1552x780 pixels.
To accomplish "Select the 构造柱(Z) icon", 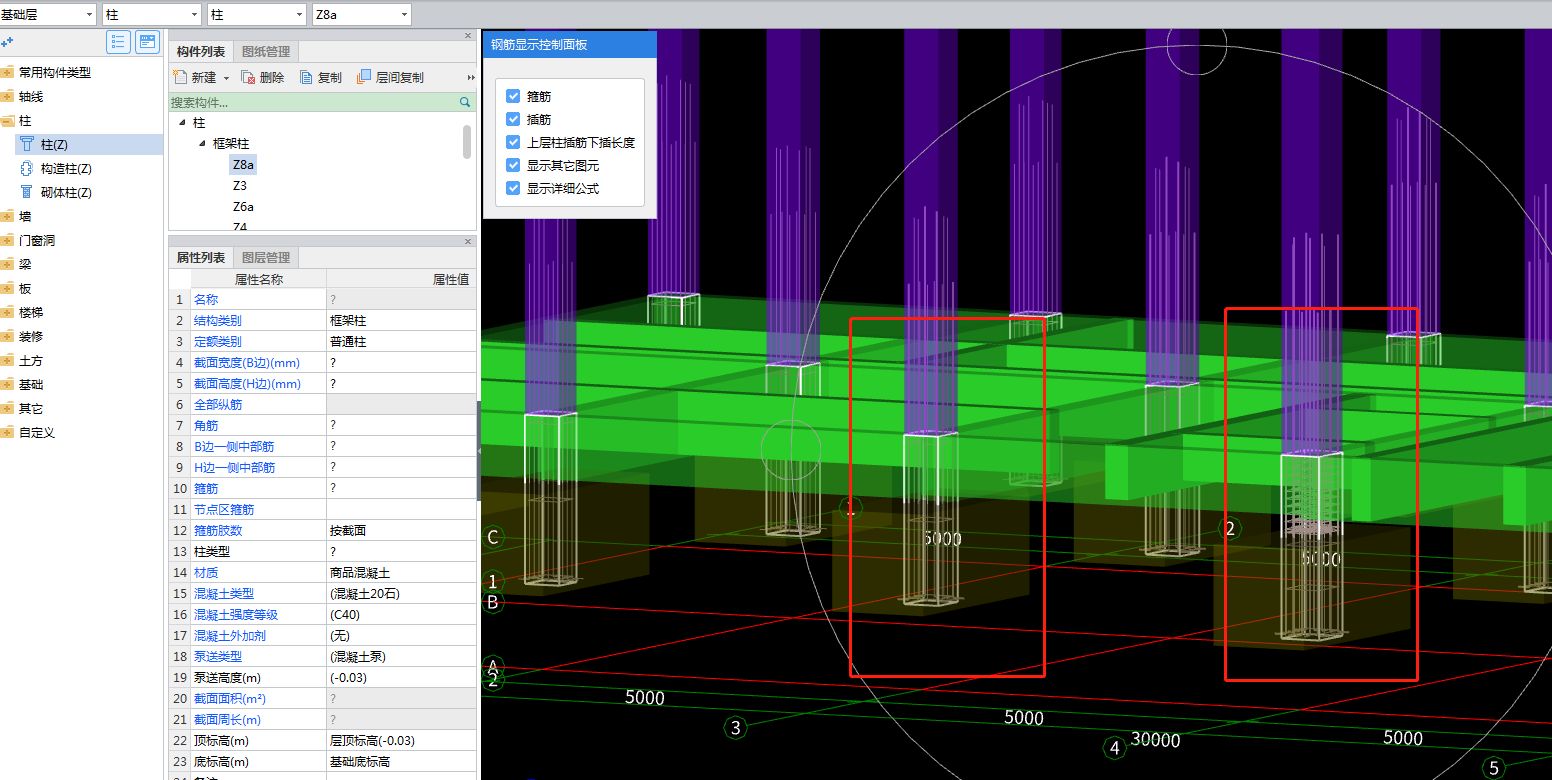I will [x=27, y=169].
